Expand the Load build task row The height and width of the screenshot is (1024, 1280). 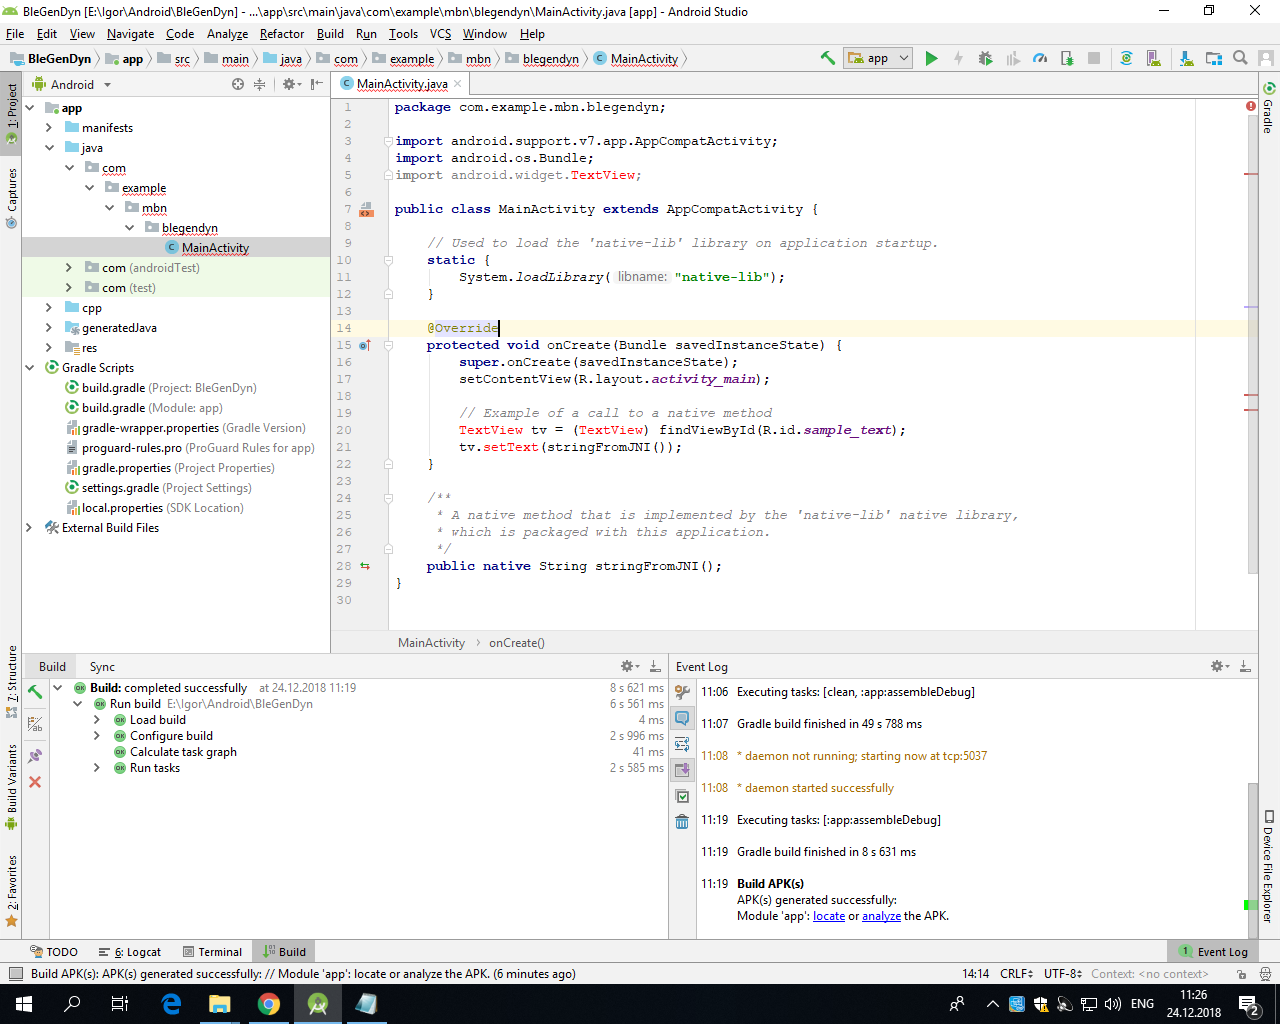[x=97, y=720]
